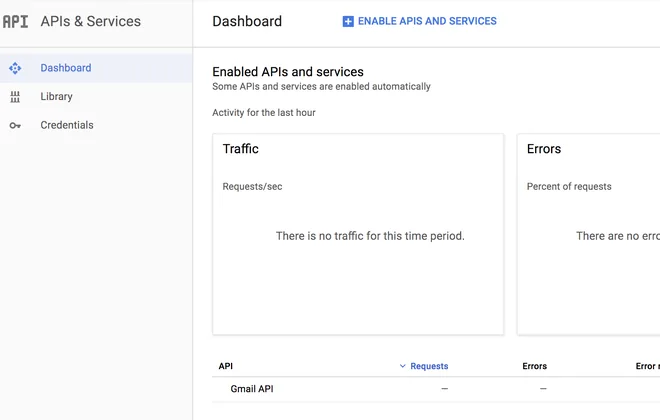This screenshot has width=660, height=420.
Task: Click the API column header
Action: point(226,366)
